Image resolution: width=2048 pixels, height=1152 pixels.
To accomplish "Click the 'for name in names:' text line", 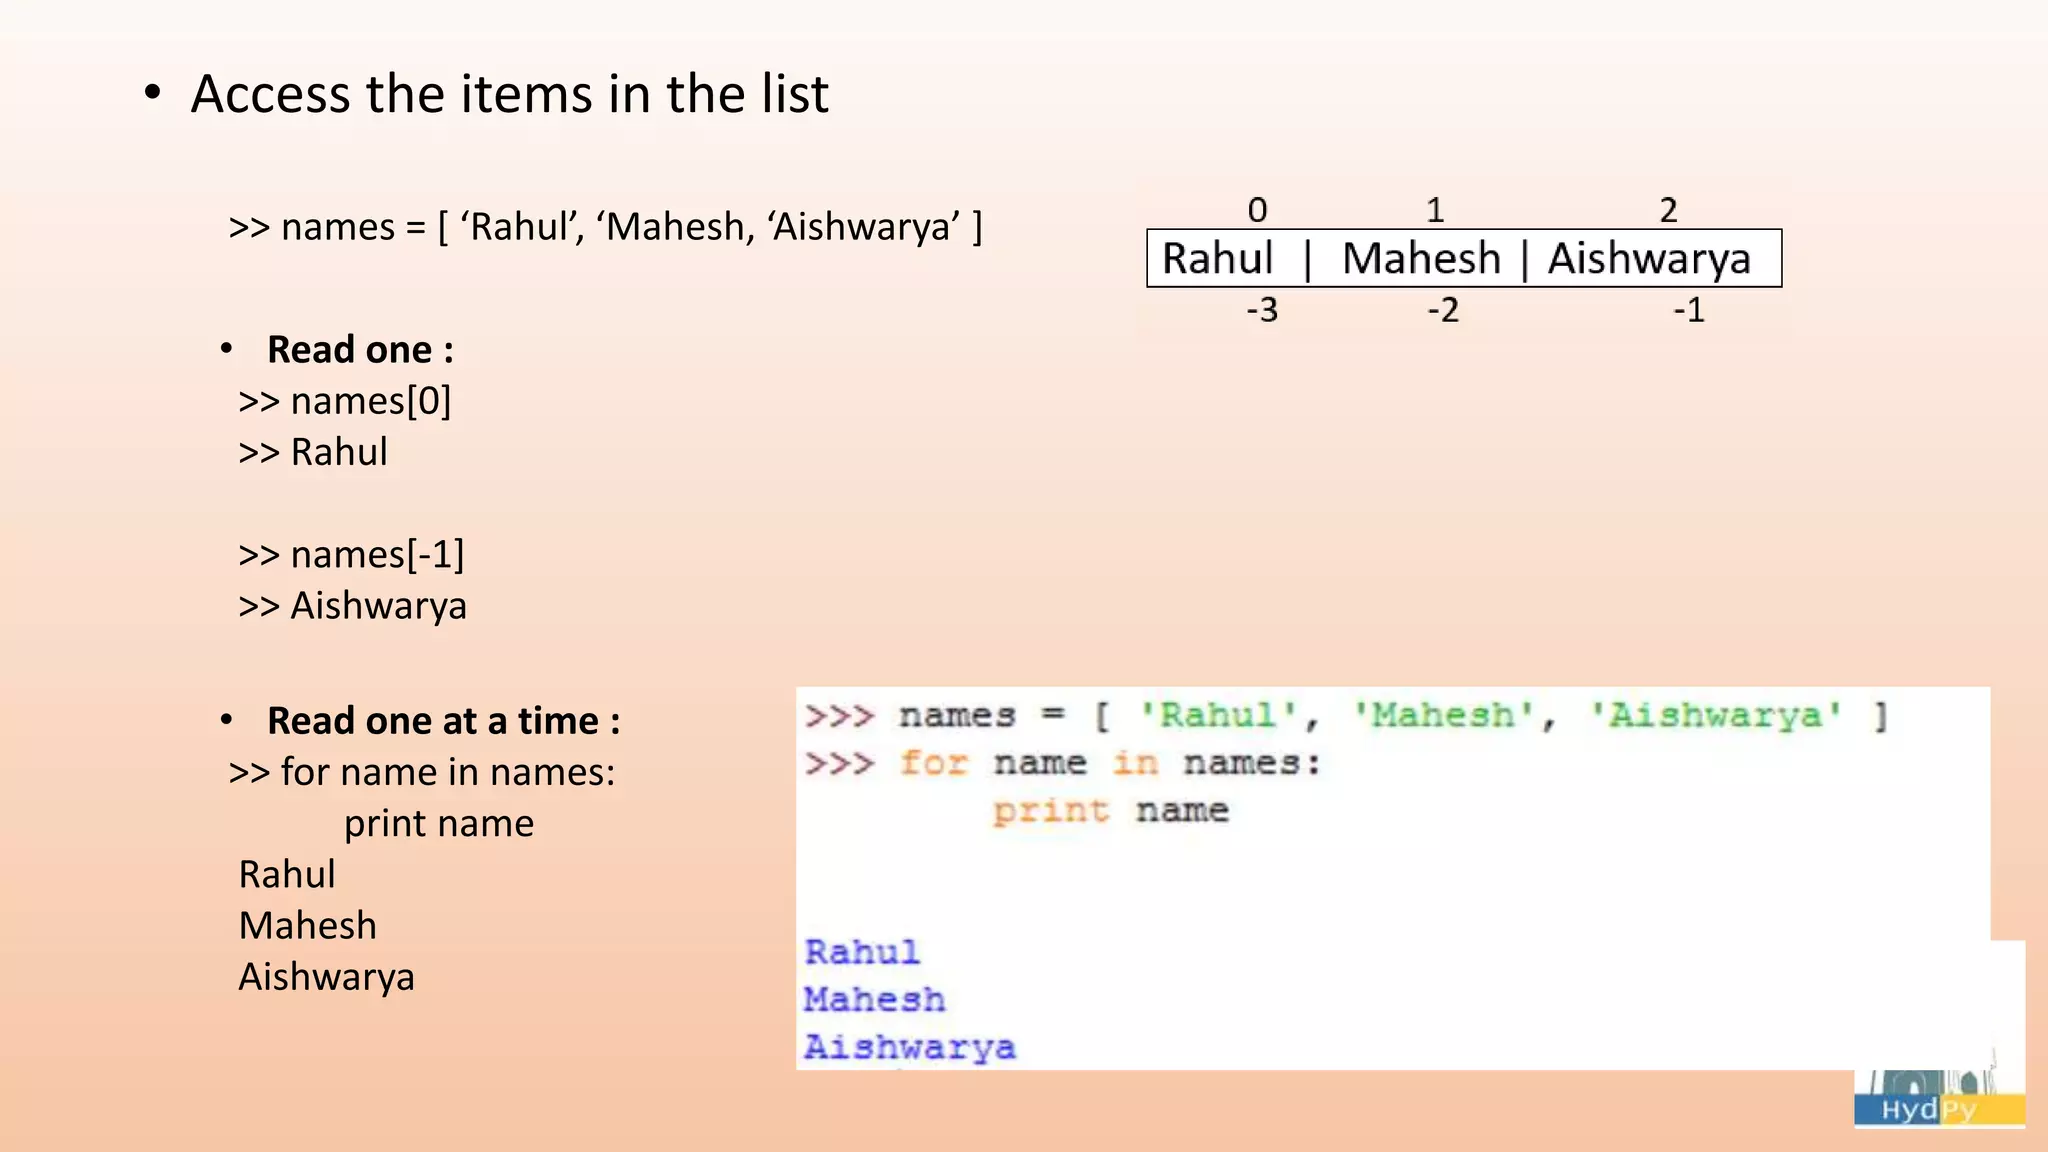I will tap(422, 772).
